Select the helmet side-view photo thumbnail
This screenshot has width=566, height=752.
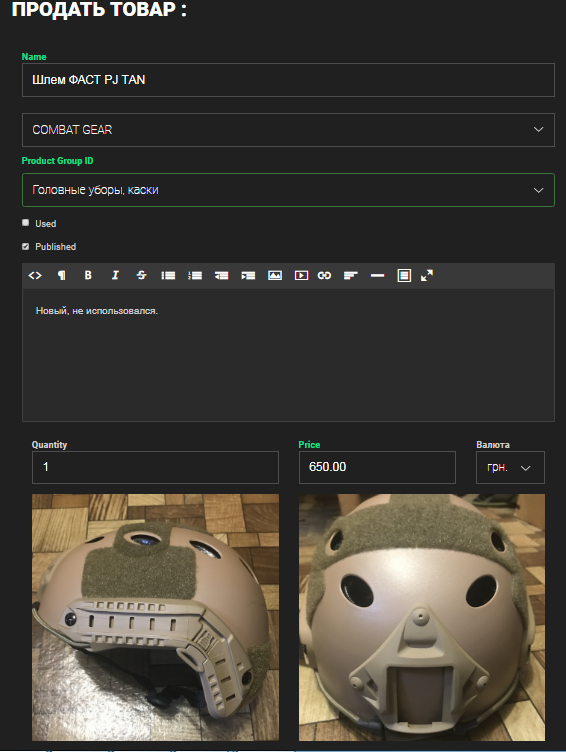[155, 617]
